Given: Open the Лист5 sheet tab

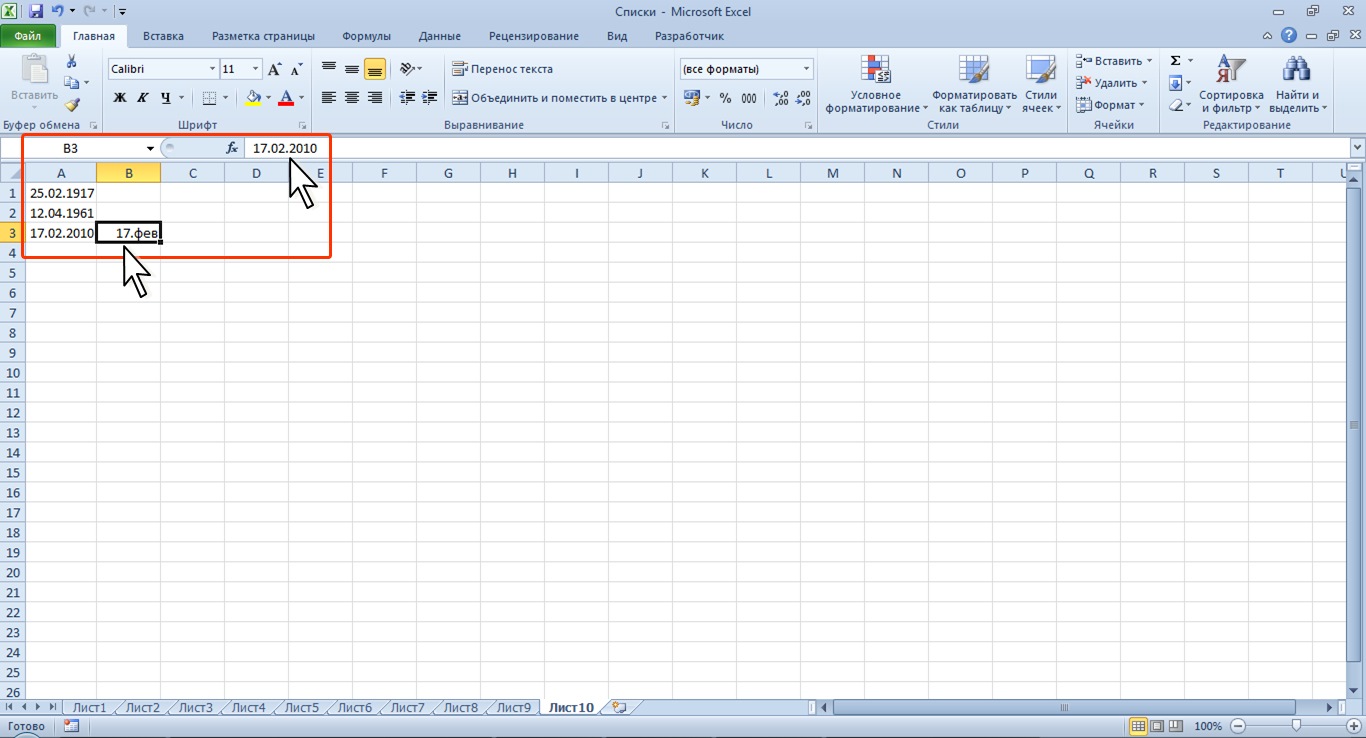Looking at the screenshot, I should pyautogui.click(x=301, y=707).
